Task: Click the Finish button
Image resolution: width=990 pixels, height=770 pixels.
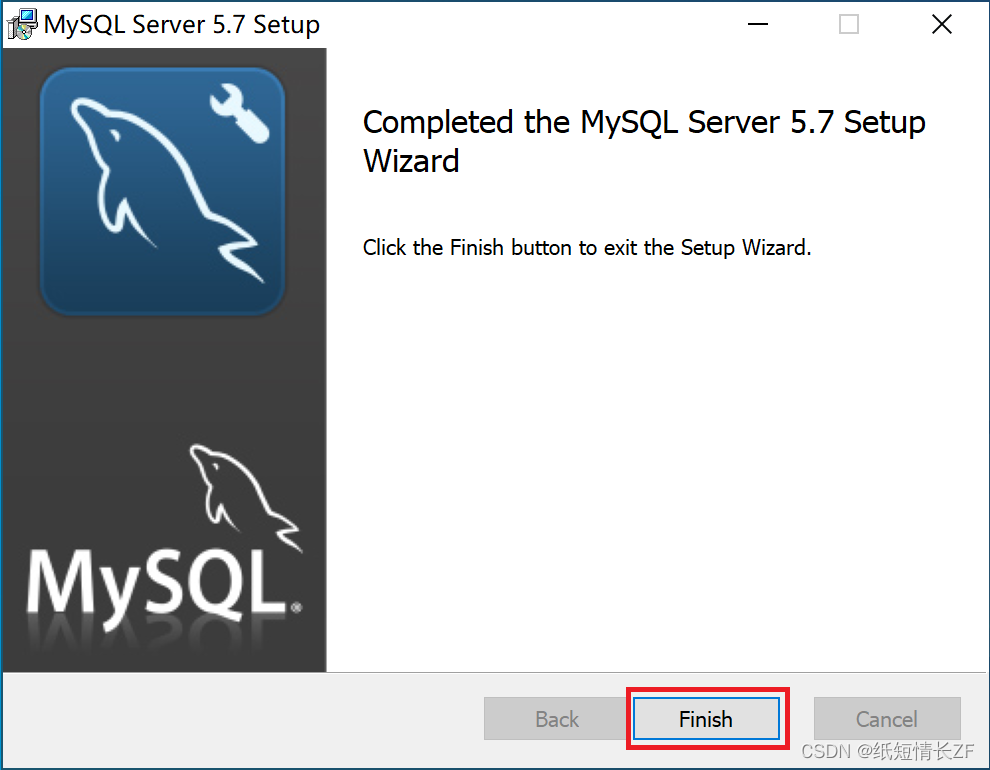Action: [706, 718]
